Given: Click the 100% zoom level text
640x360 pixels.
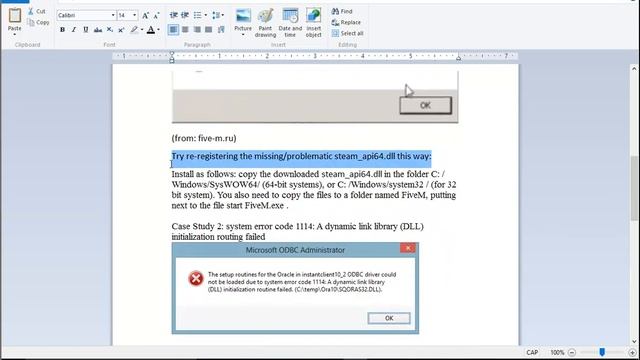Looking at the screenshot, I should (x=557, y=352).
